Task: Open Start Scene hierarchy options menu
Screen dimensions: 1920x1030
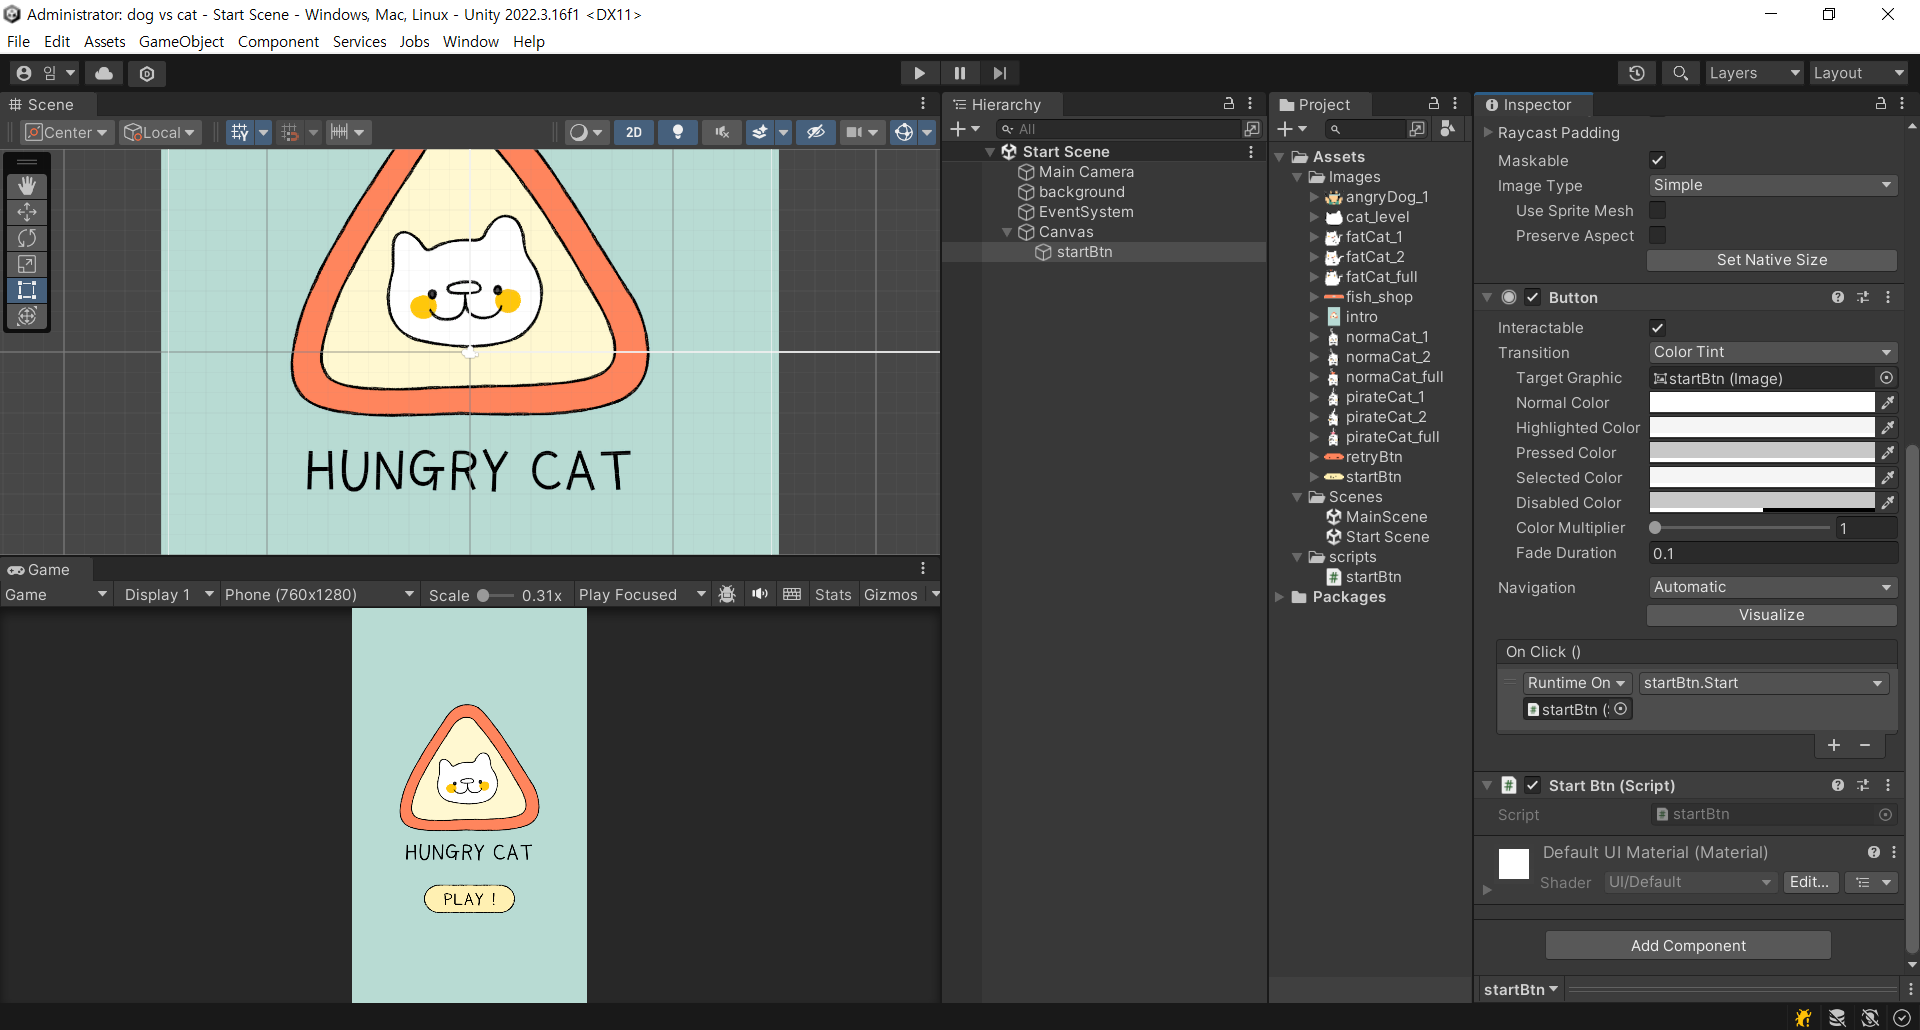Action: (x=1251, y=152)
